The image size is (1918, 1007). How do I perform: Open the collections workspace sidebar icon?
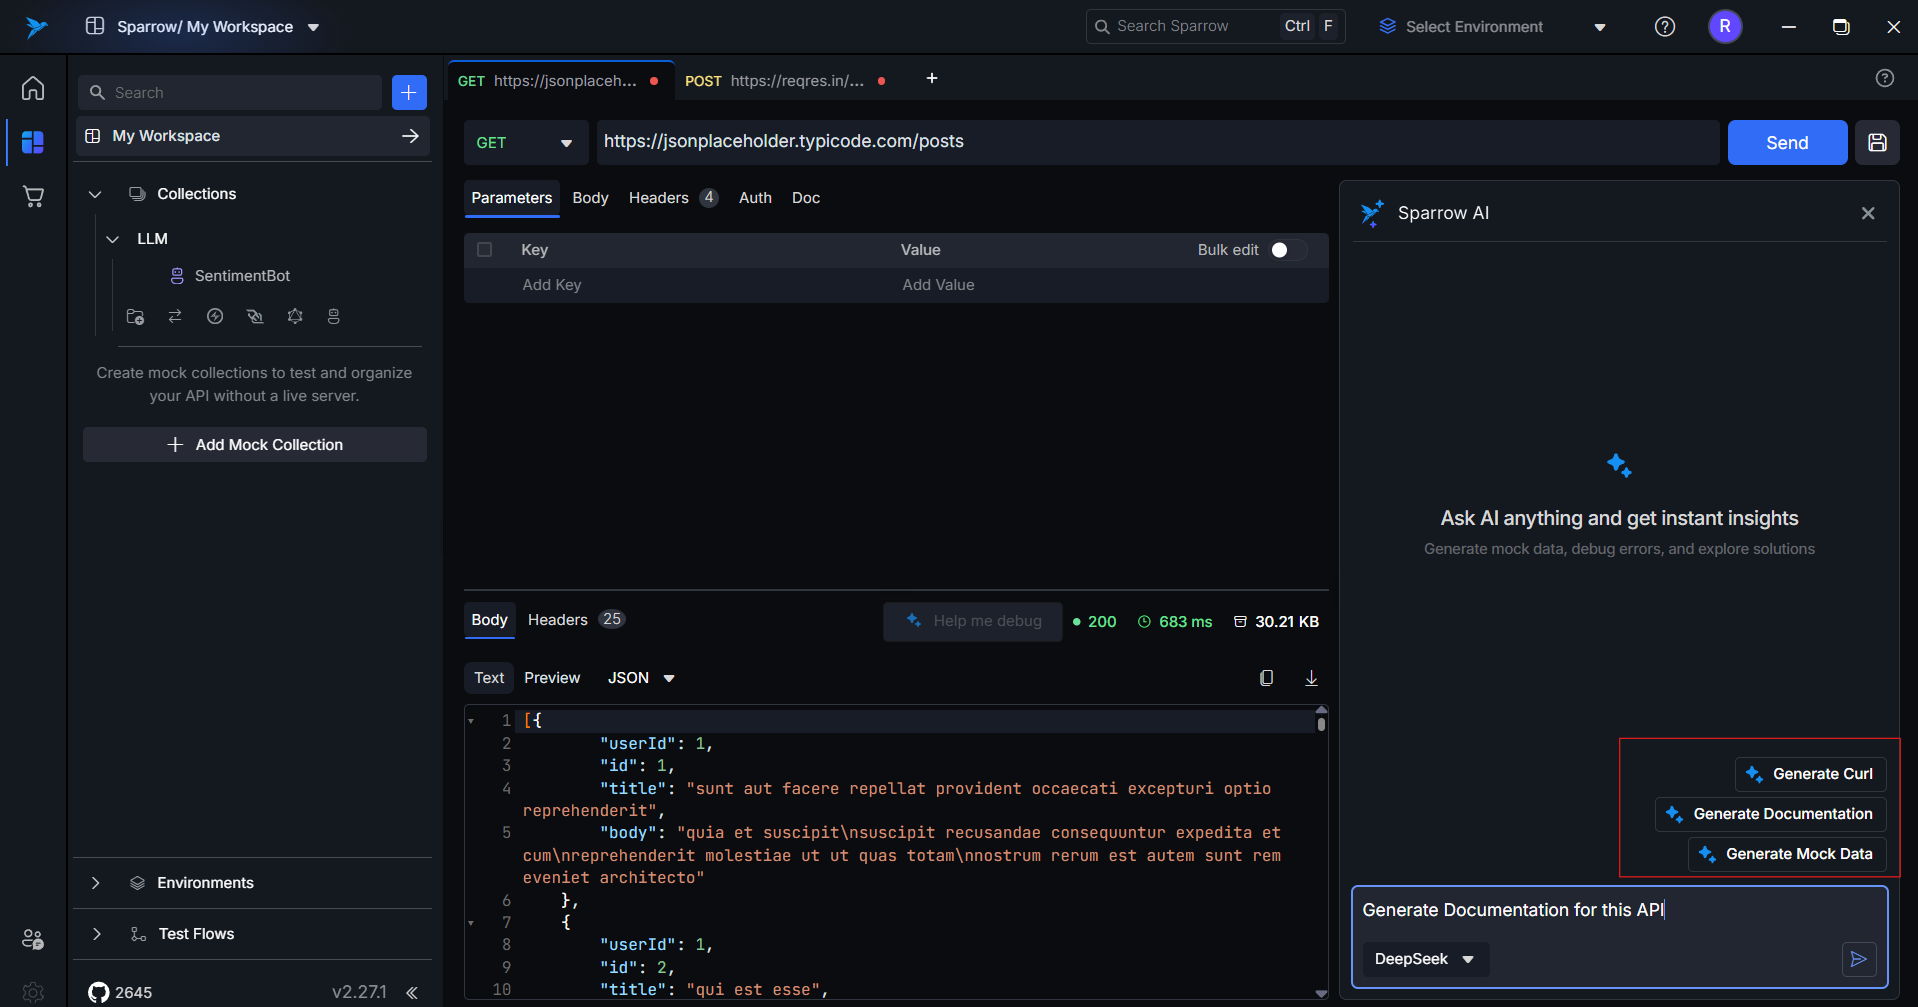tap(33, 142)
